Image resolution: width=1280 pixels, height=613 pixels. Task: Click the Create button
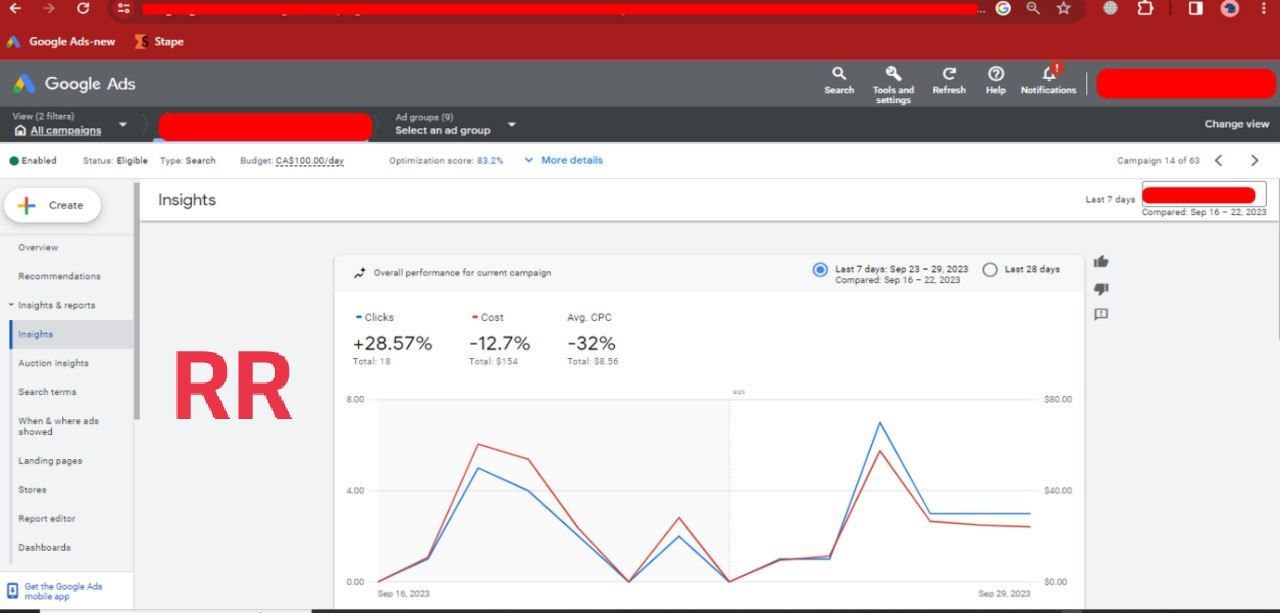point(53,205)
